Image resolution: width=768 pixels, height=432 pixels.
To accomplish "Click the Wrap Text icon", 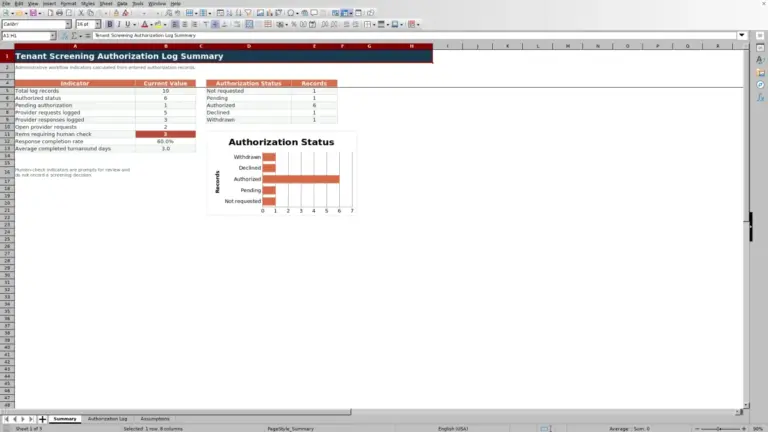I will (x=237, y=24).
